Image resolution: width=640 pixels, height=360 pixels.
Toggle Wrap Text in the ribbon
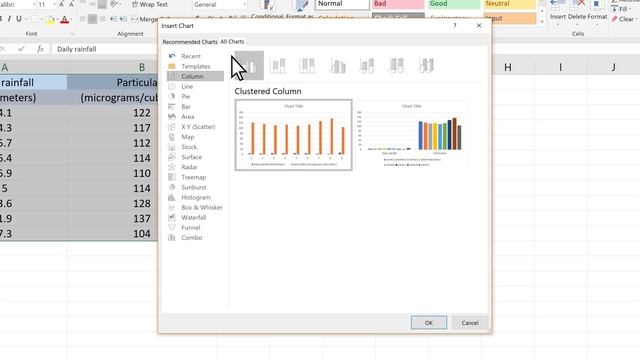[150, 4]
